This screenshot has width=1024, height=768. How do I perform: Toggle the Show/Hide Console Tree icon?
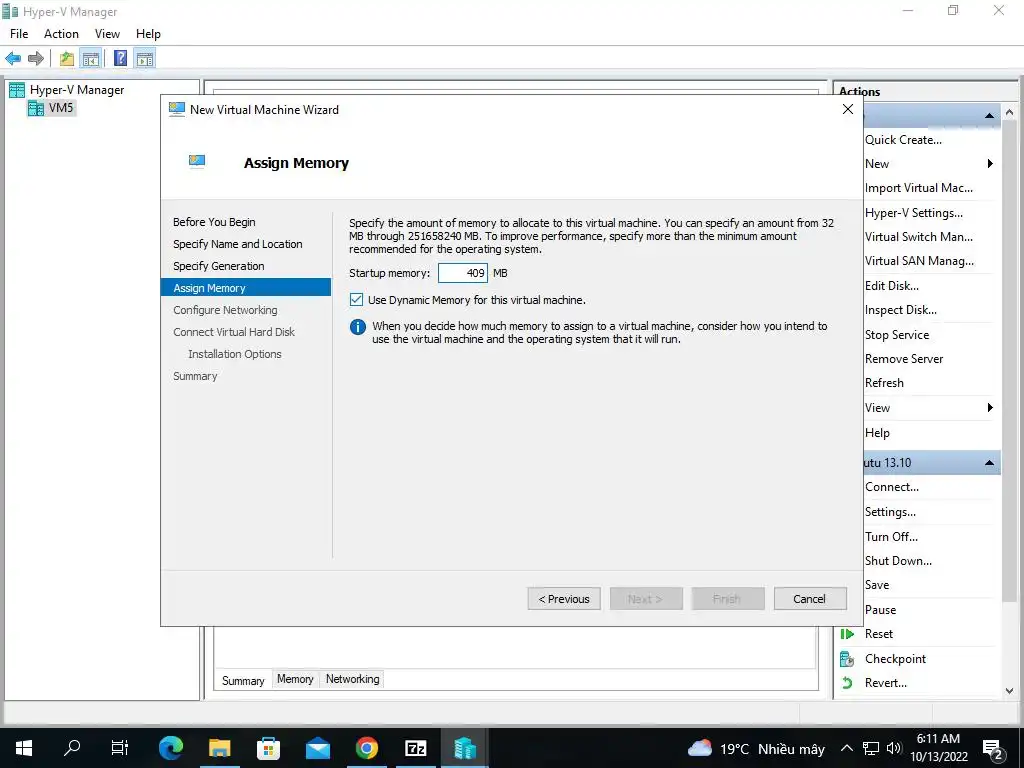point(91,59)
